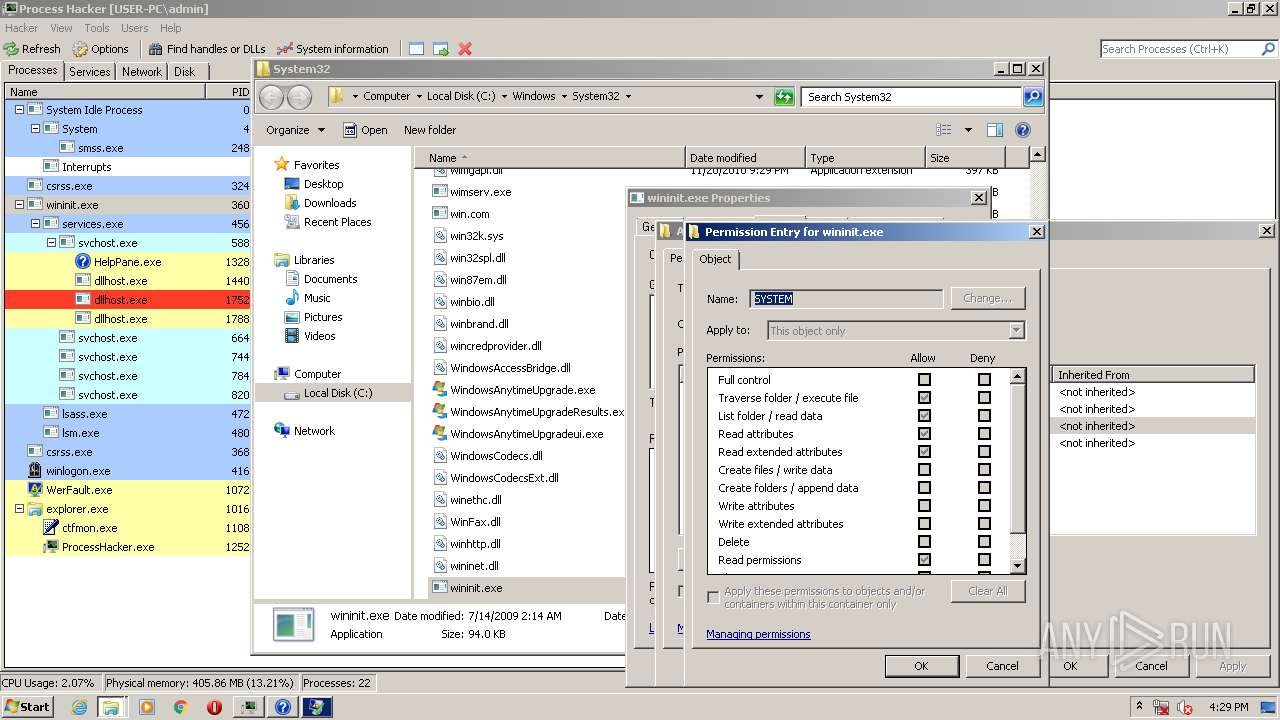1280x720 pixels.
Task: Check Allow for Write attributes
Action: pyautogui.click(x=924, y=506)
